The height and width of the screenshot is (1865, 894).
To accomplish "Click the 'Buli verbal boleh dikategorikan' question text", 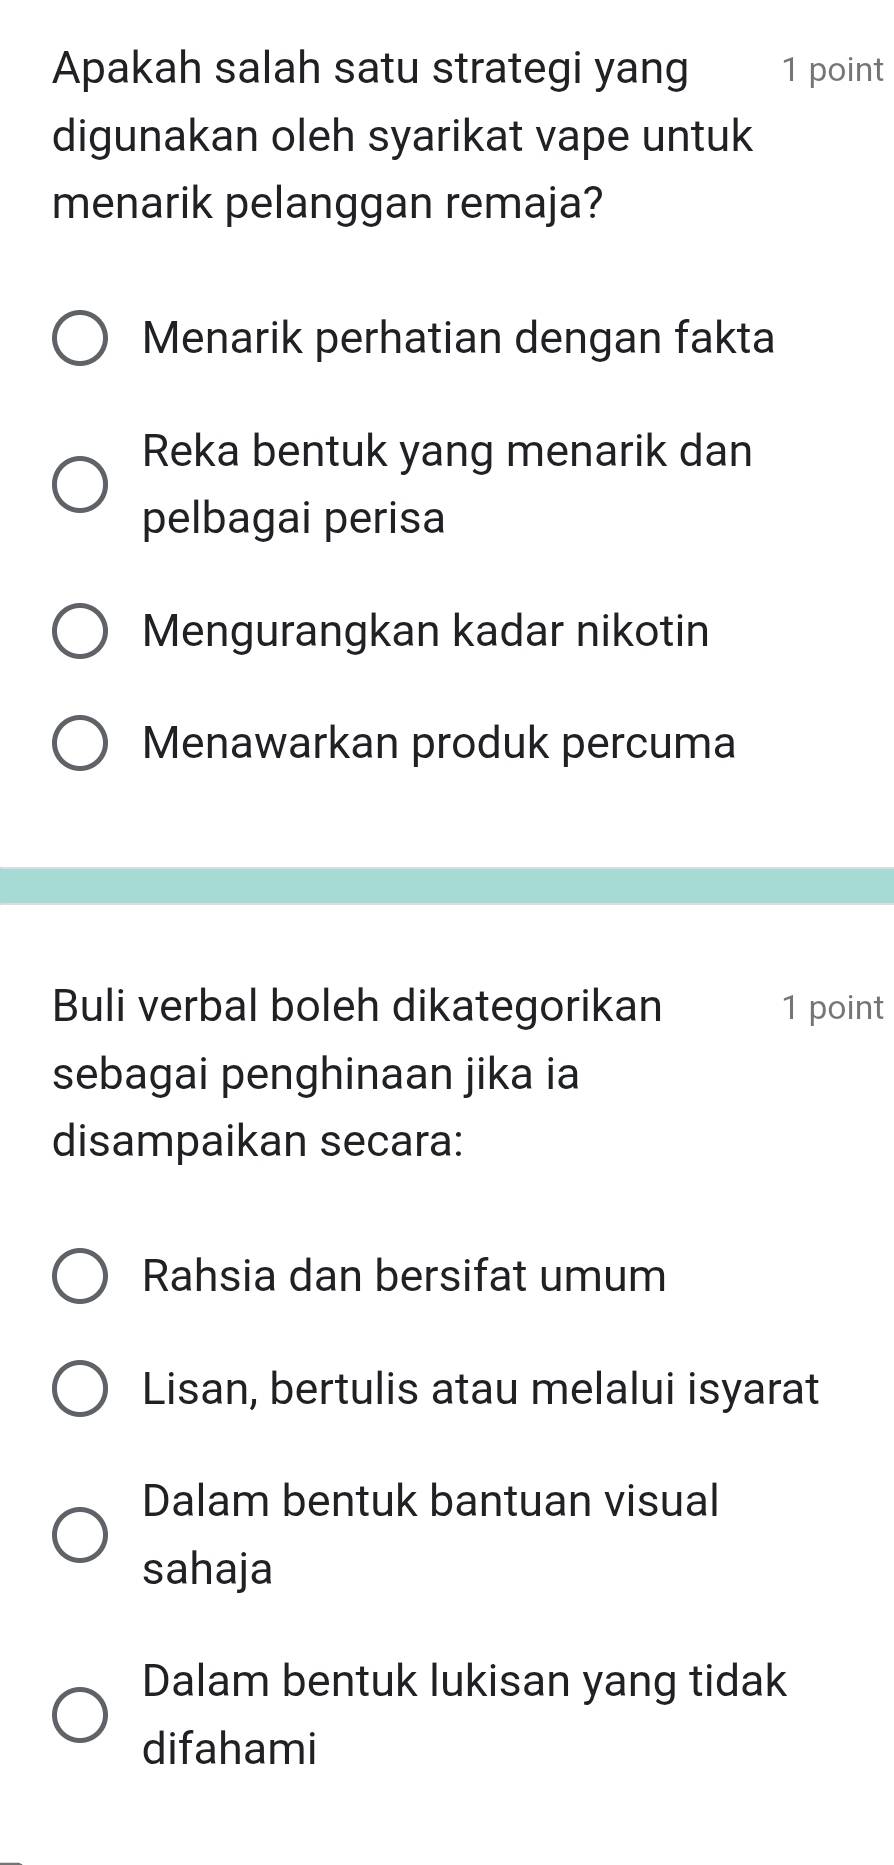I will click(x=357, y=1006).
